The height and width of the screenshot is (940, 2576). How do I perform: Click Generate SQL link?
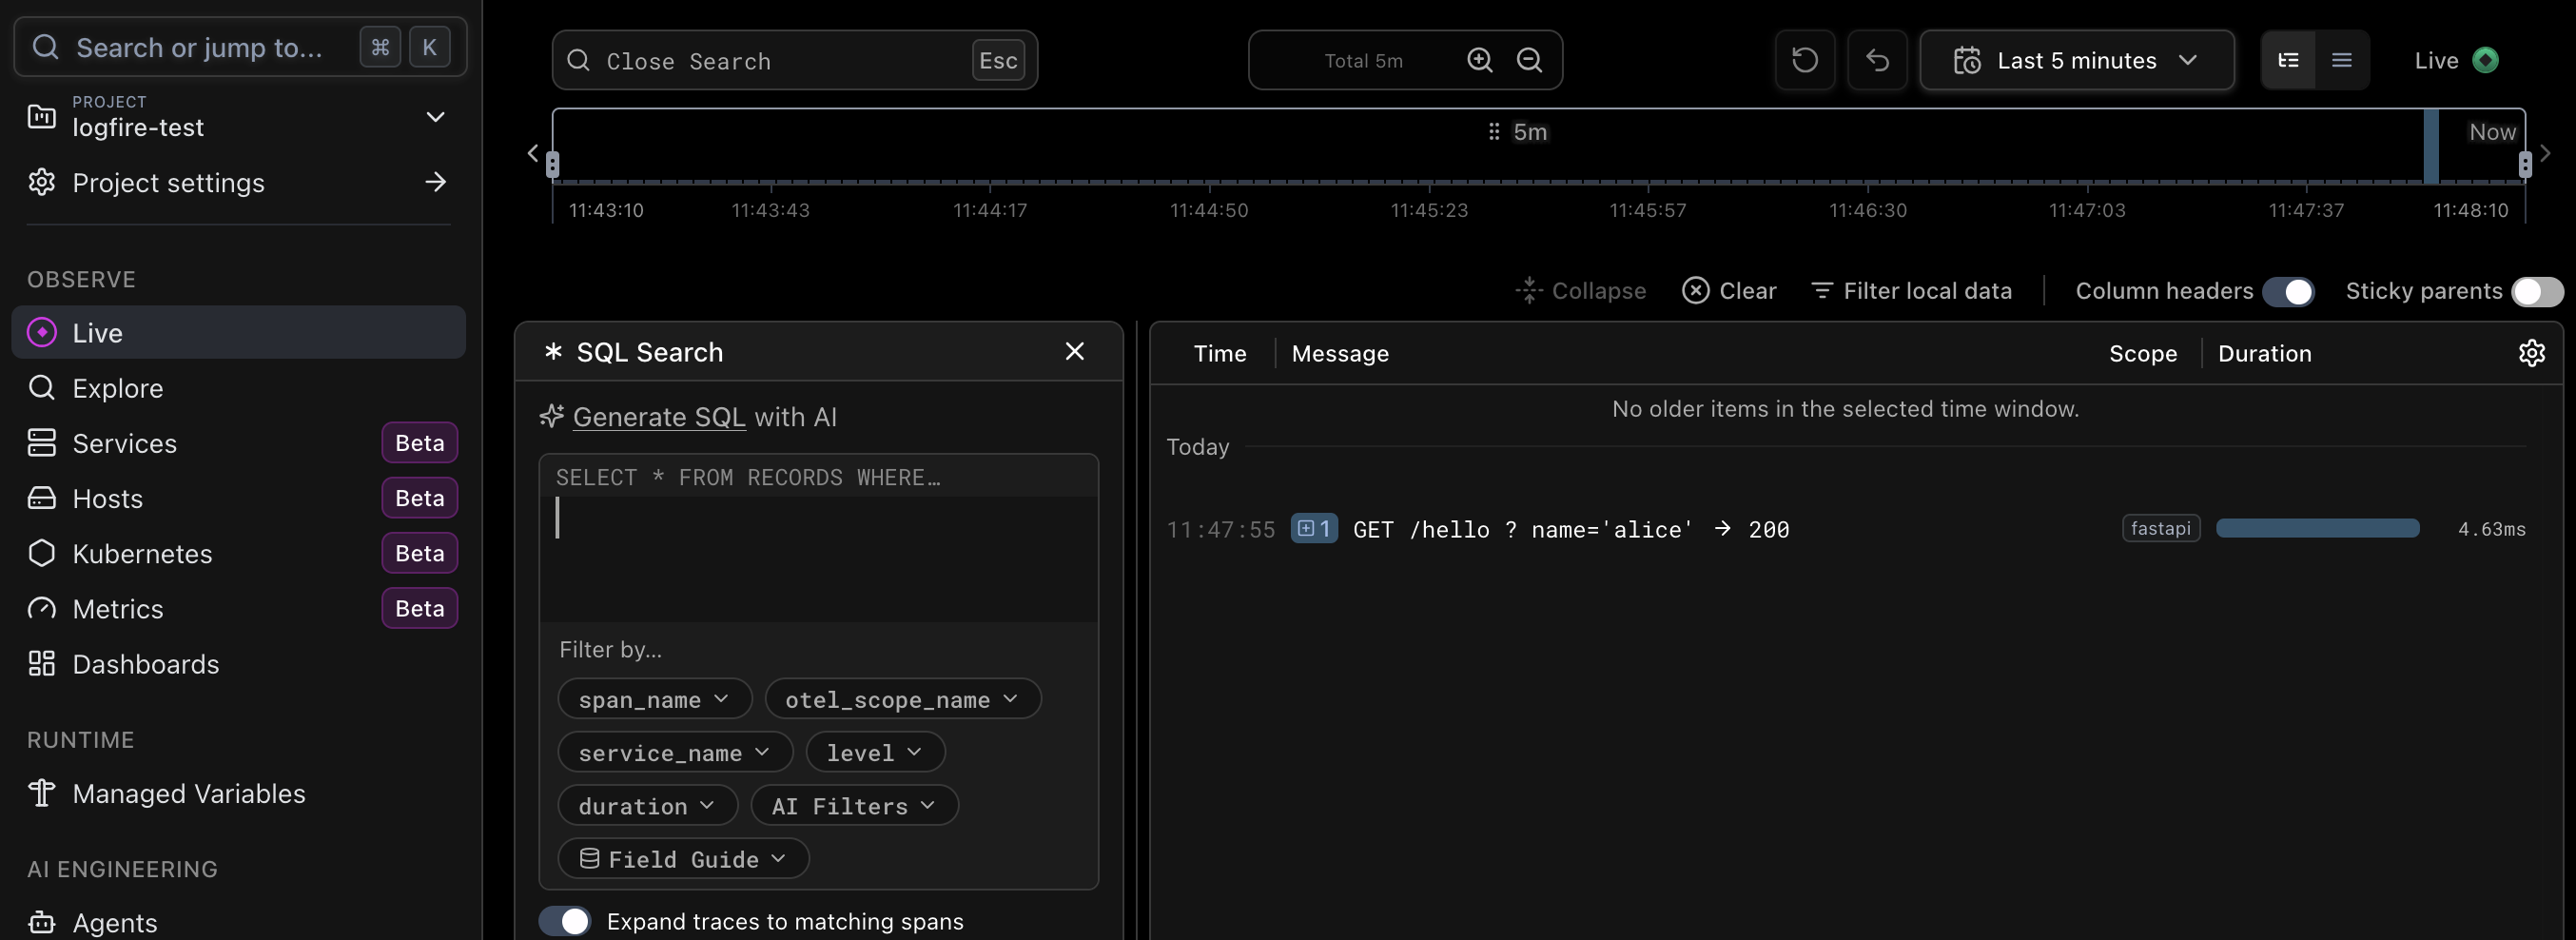(x=658, y=416)
